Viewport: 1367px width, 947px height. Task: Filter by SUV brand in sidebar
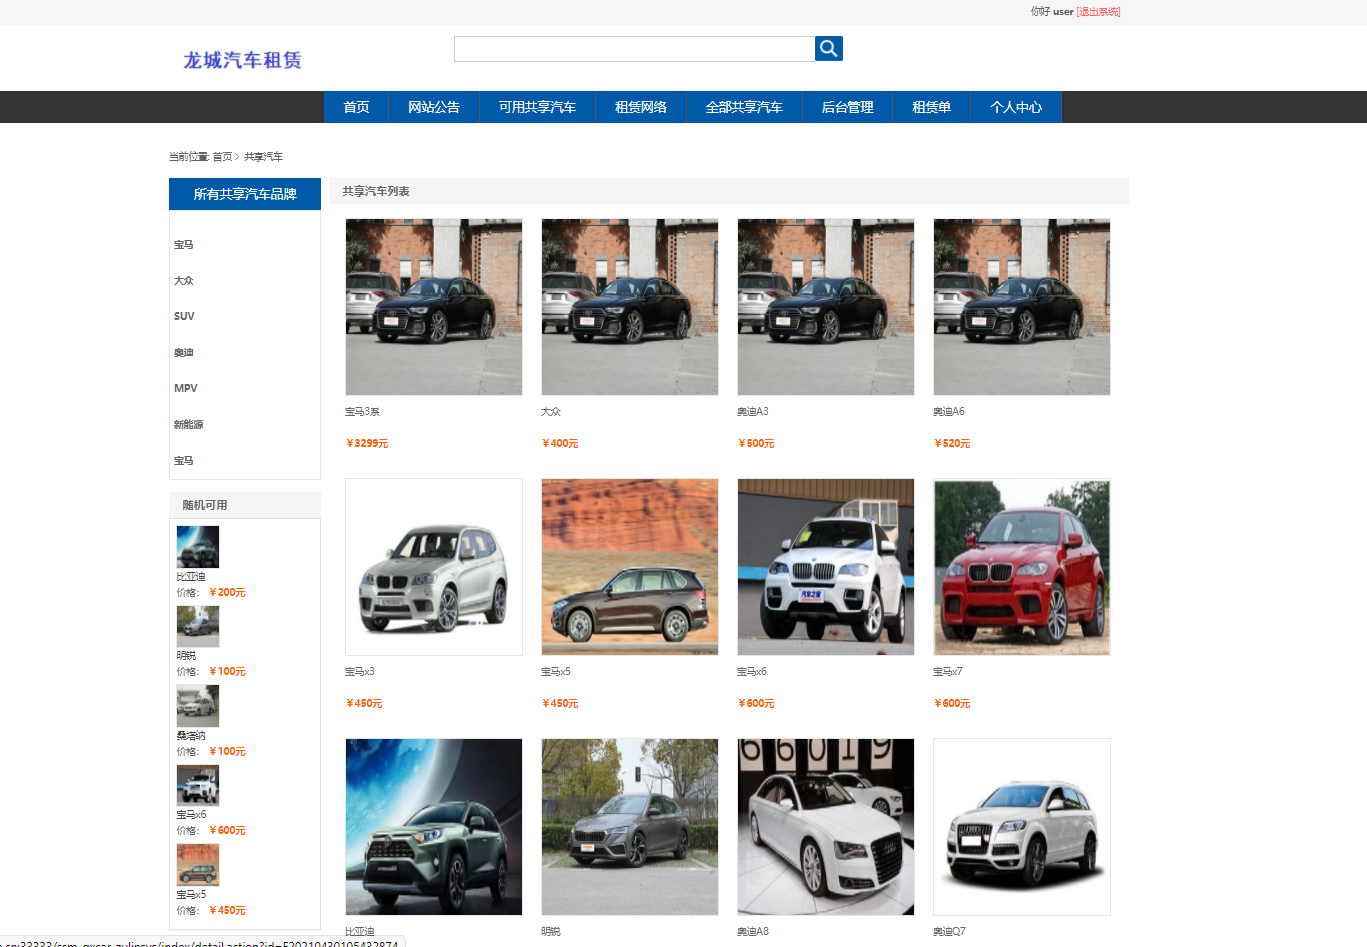coord(184,316)
